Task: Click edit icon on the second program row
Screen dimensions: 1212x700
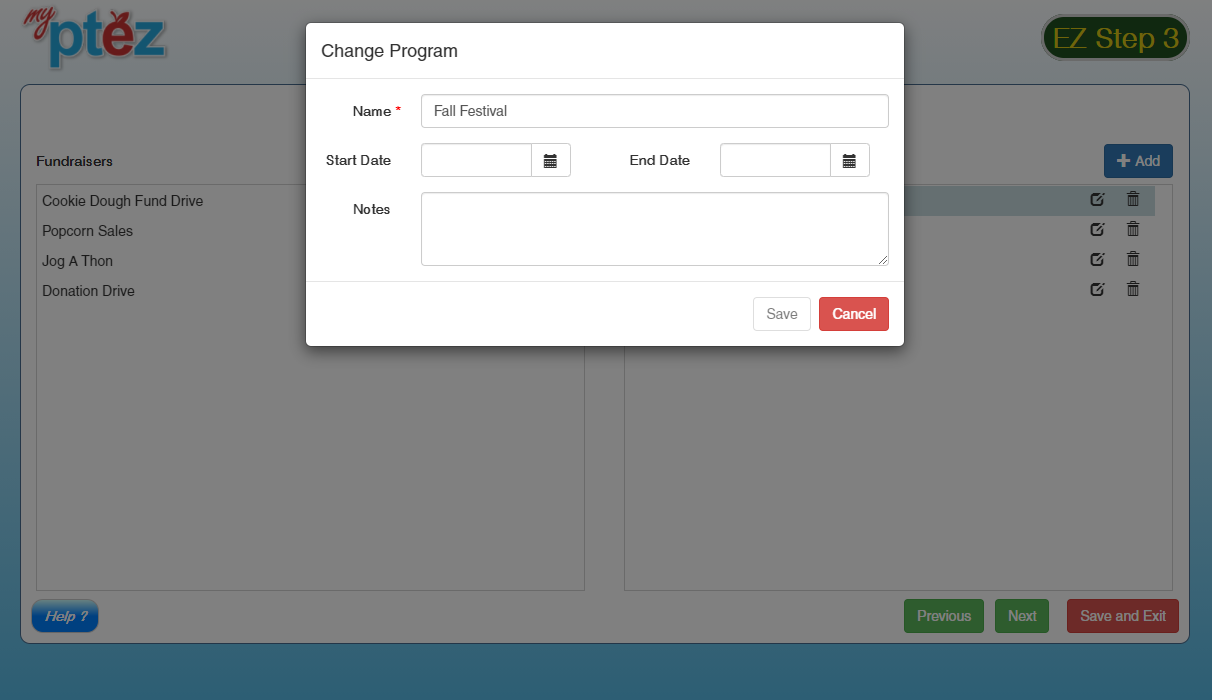Action: 1097,229
